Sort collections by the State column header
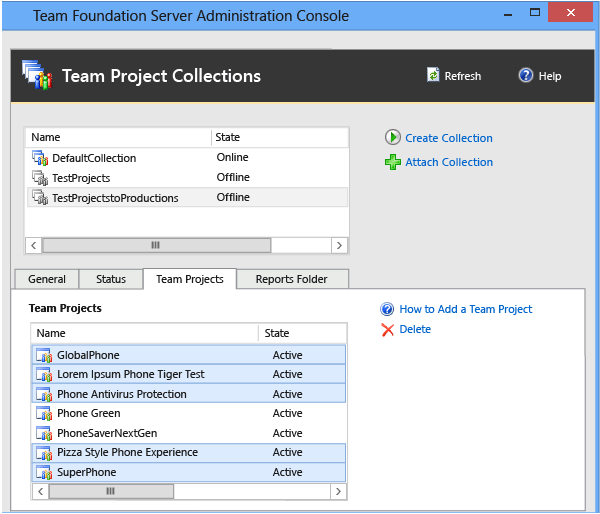Screen dimensions: 600x514 tap(228, 137)
